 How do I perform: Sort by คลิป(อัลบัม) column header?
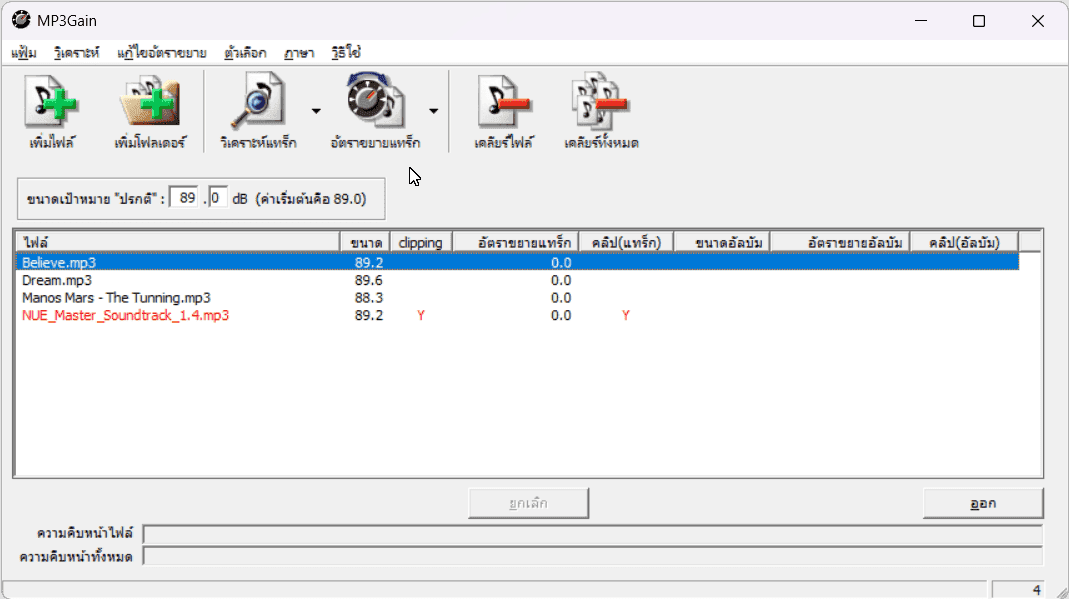click(x=964, y=243)
